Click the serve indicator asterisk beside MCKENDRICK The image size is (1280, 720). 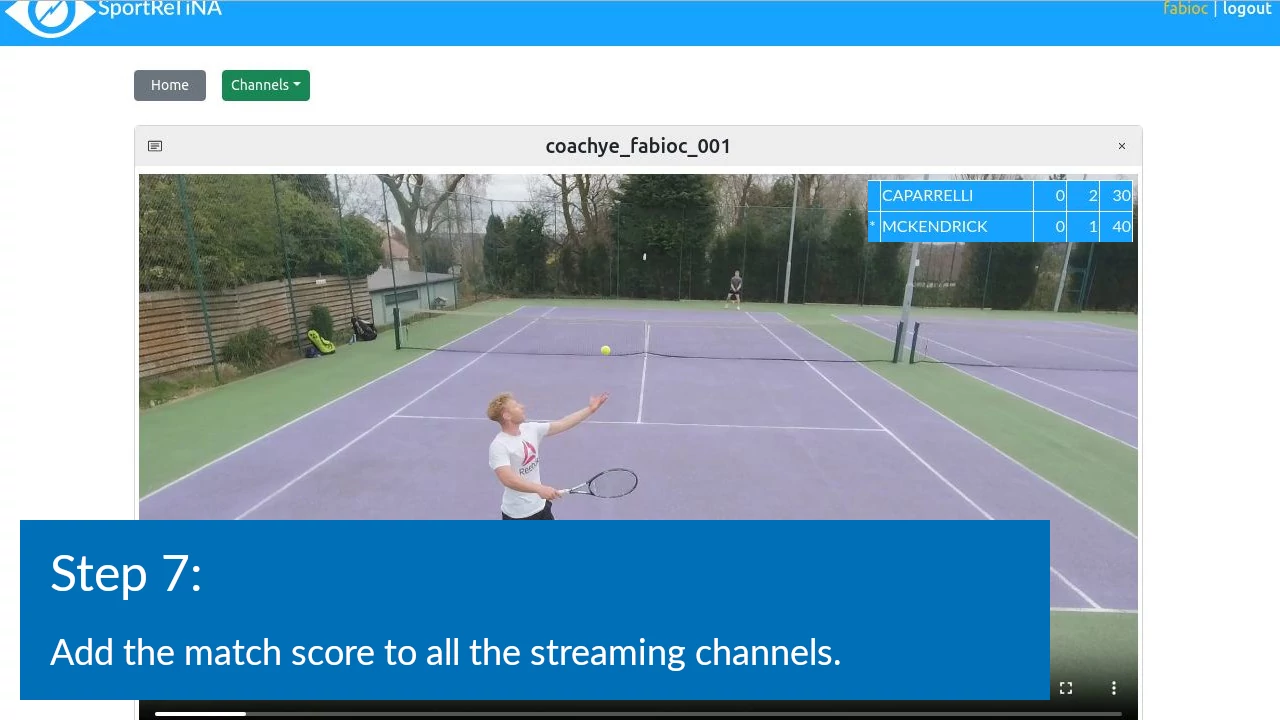[x=872, y=227]
